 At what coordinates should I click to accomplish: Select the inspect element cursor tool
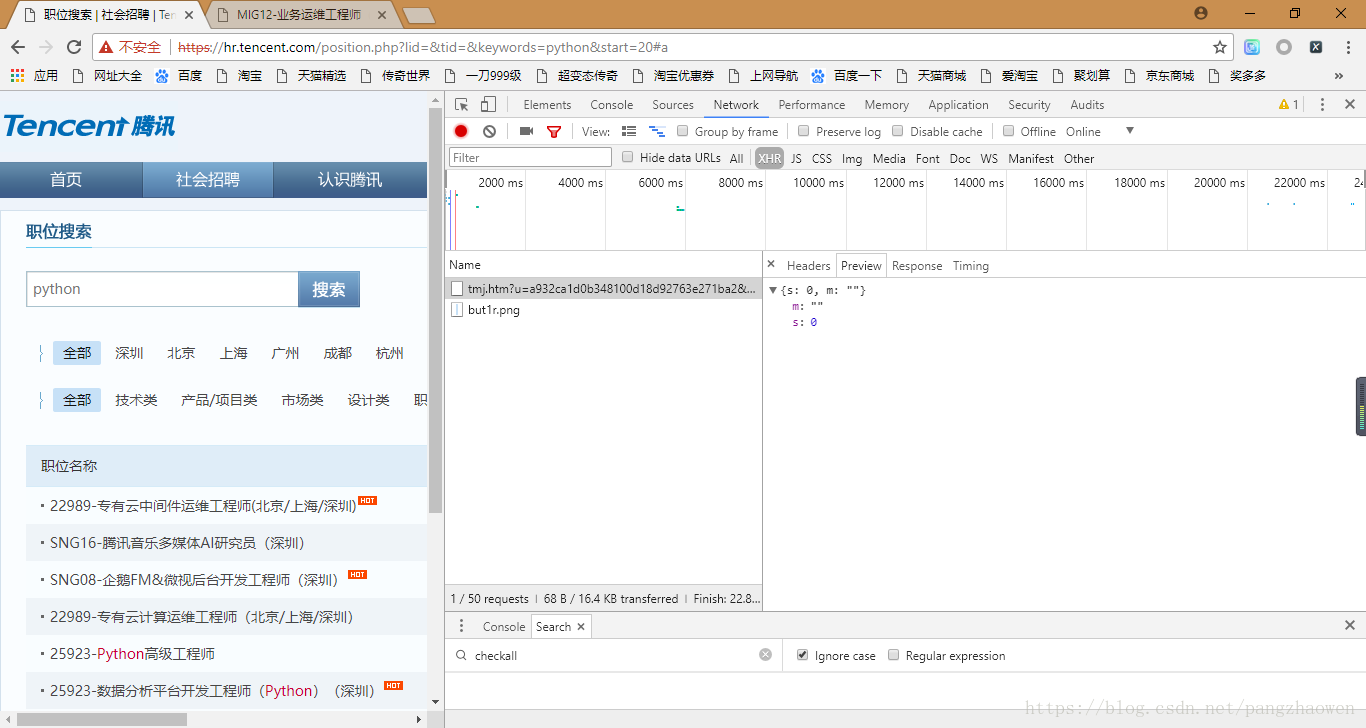pos(461,104)
